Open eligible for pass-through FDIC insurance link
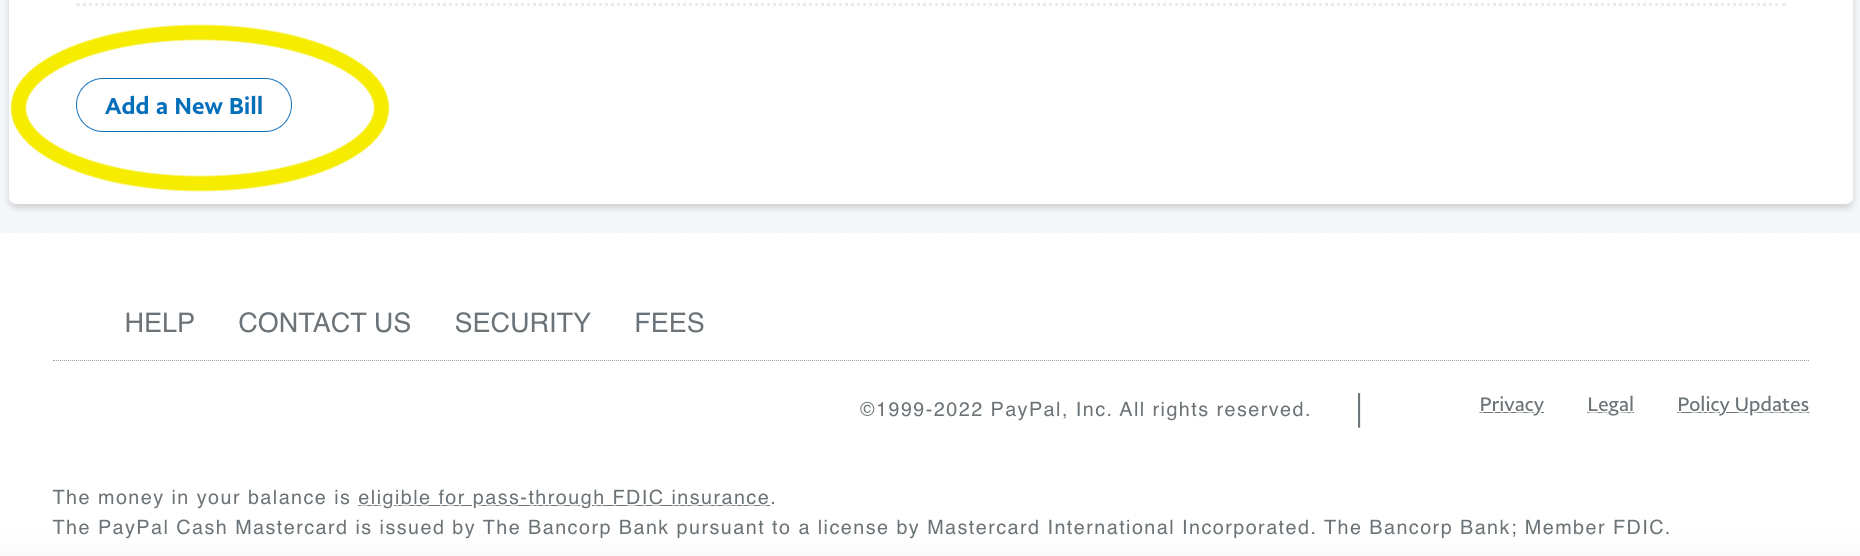 click(564, 497)
